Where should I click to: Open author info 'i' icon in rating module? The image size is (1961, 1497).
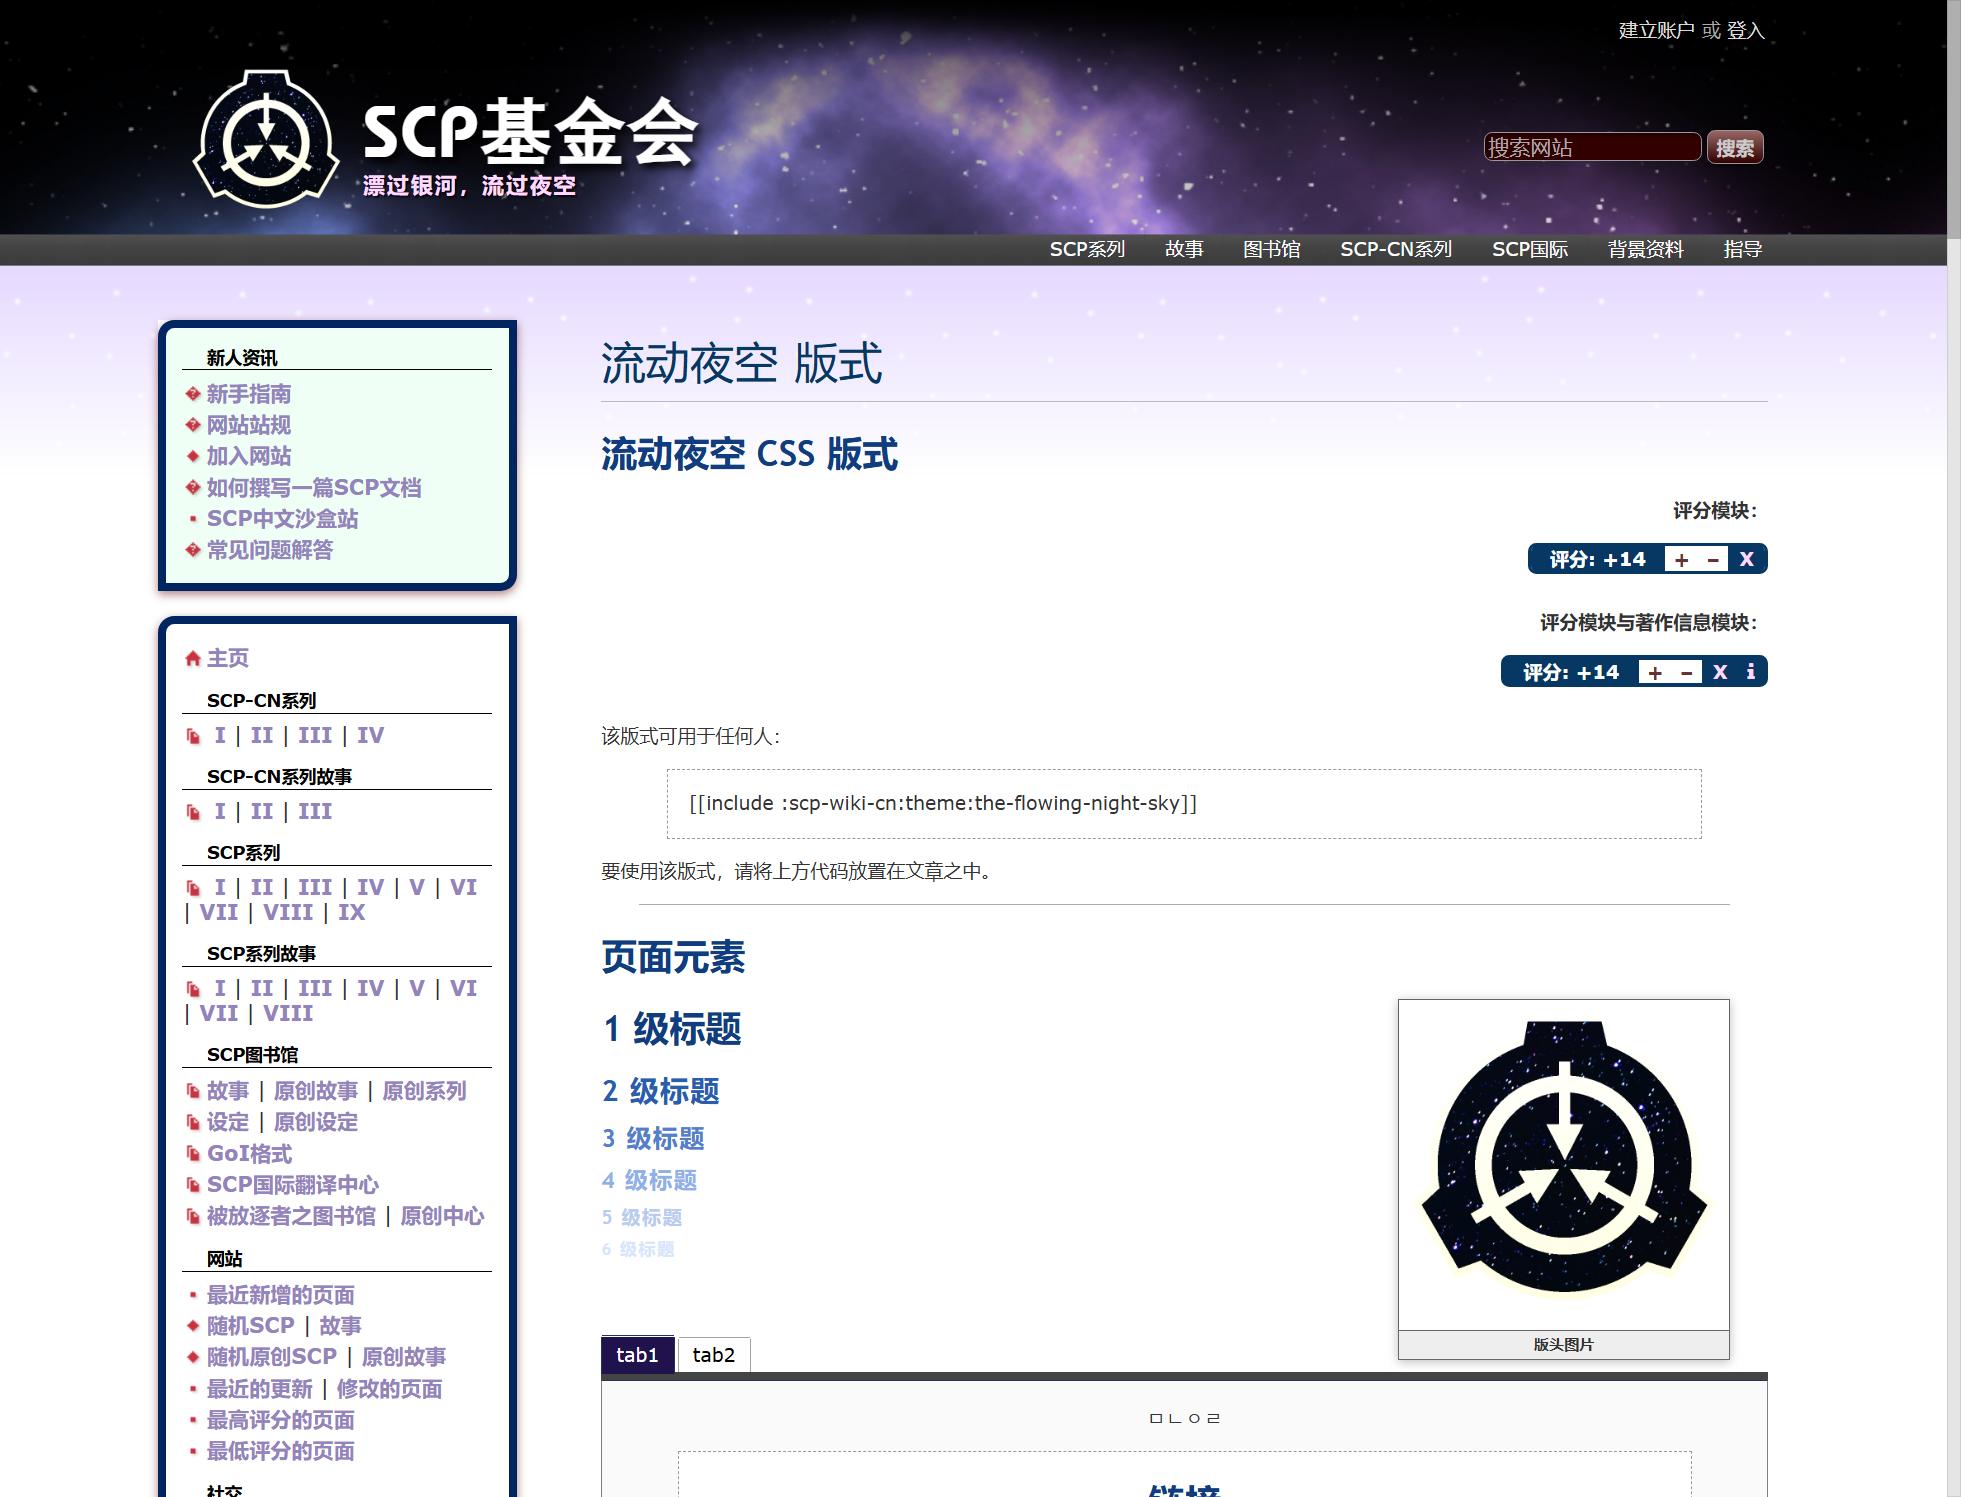click(x=1750, y=672)
